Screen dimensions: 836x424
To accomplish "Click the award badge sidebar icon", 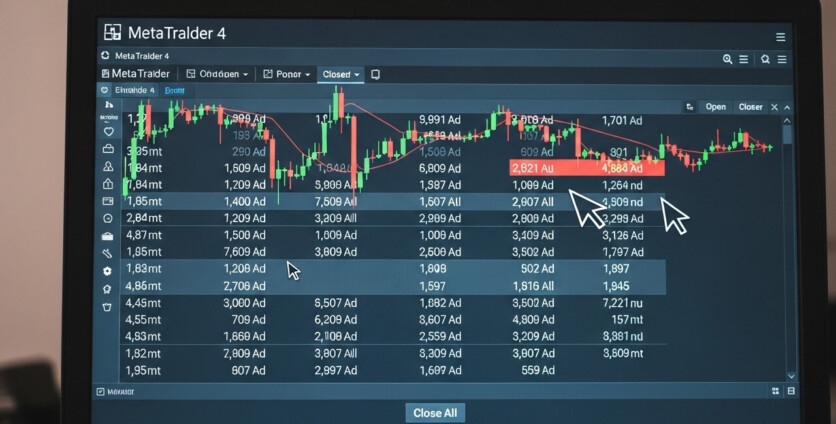I will (x=107, y=289).
